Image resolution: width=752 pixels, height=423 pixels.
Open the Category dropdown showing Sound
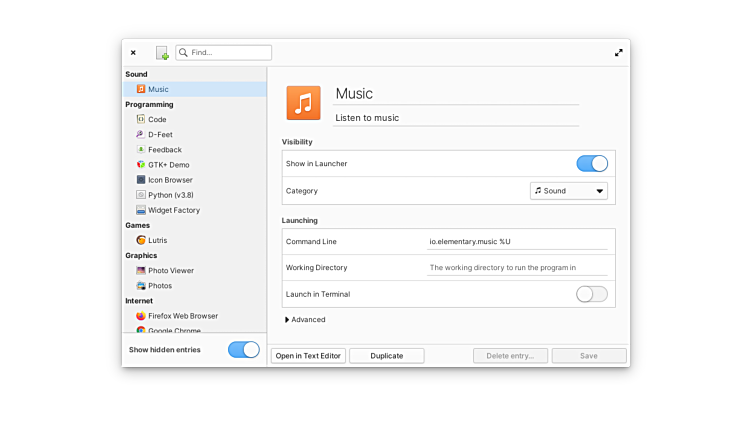pos(568,191)
